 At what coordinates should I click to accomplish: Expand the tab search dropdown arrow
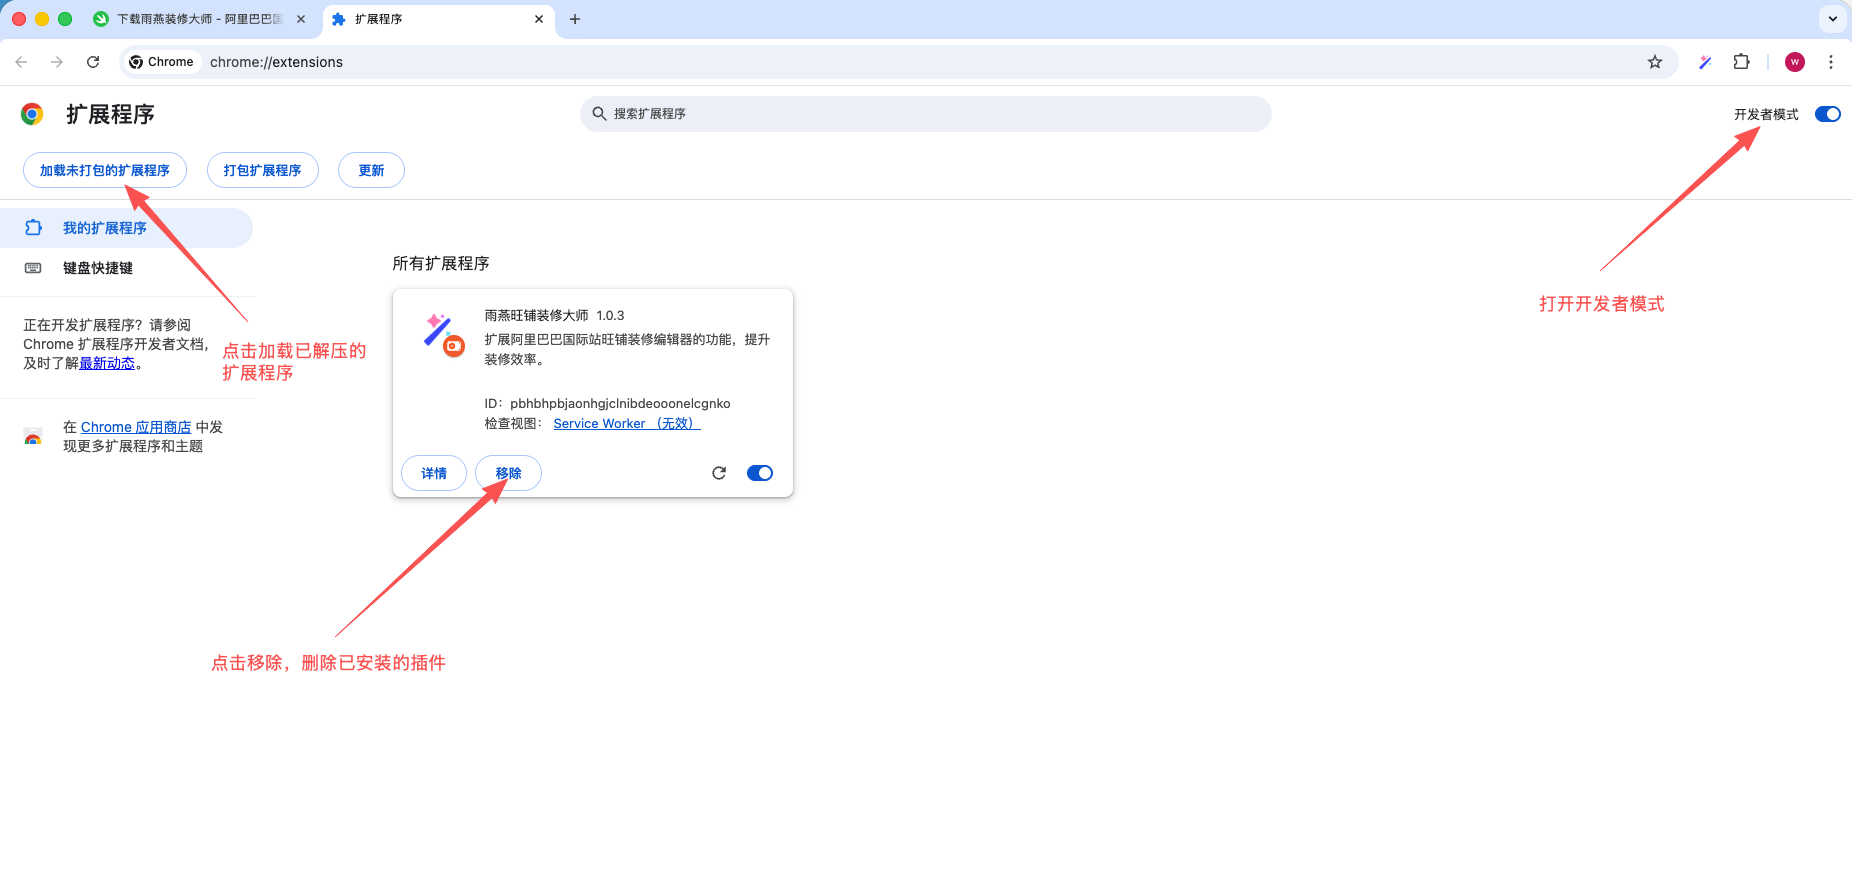click(1832, 19)
